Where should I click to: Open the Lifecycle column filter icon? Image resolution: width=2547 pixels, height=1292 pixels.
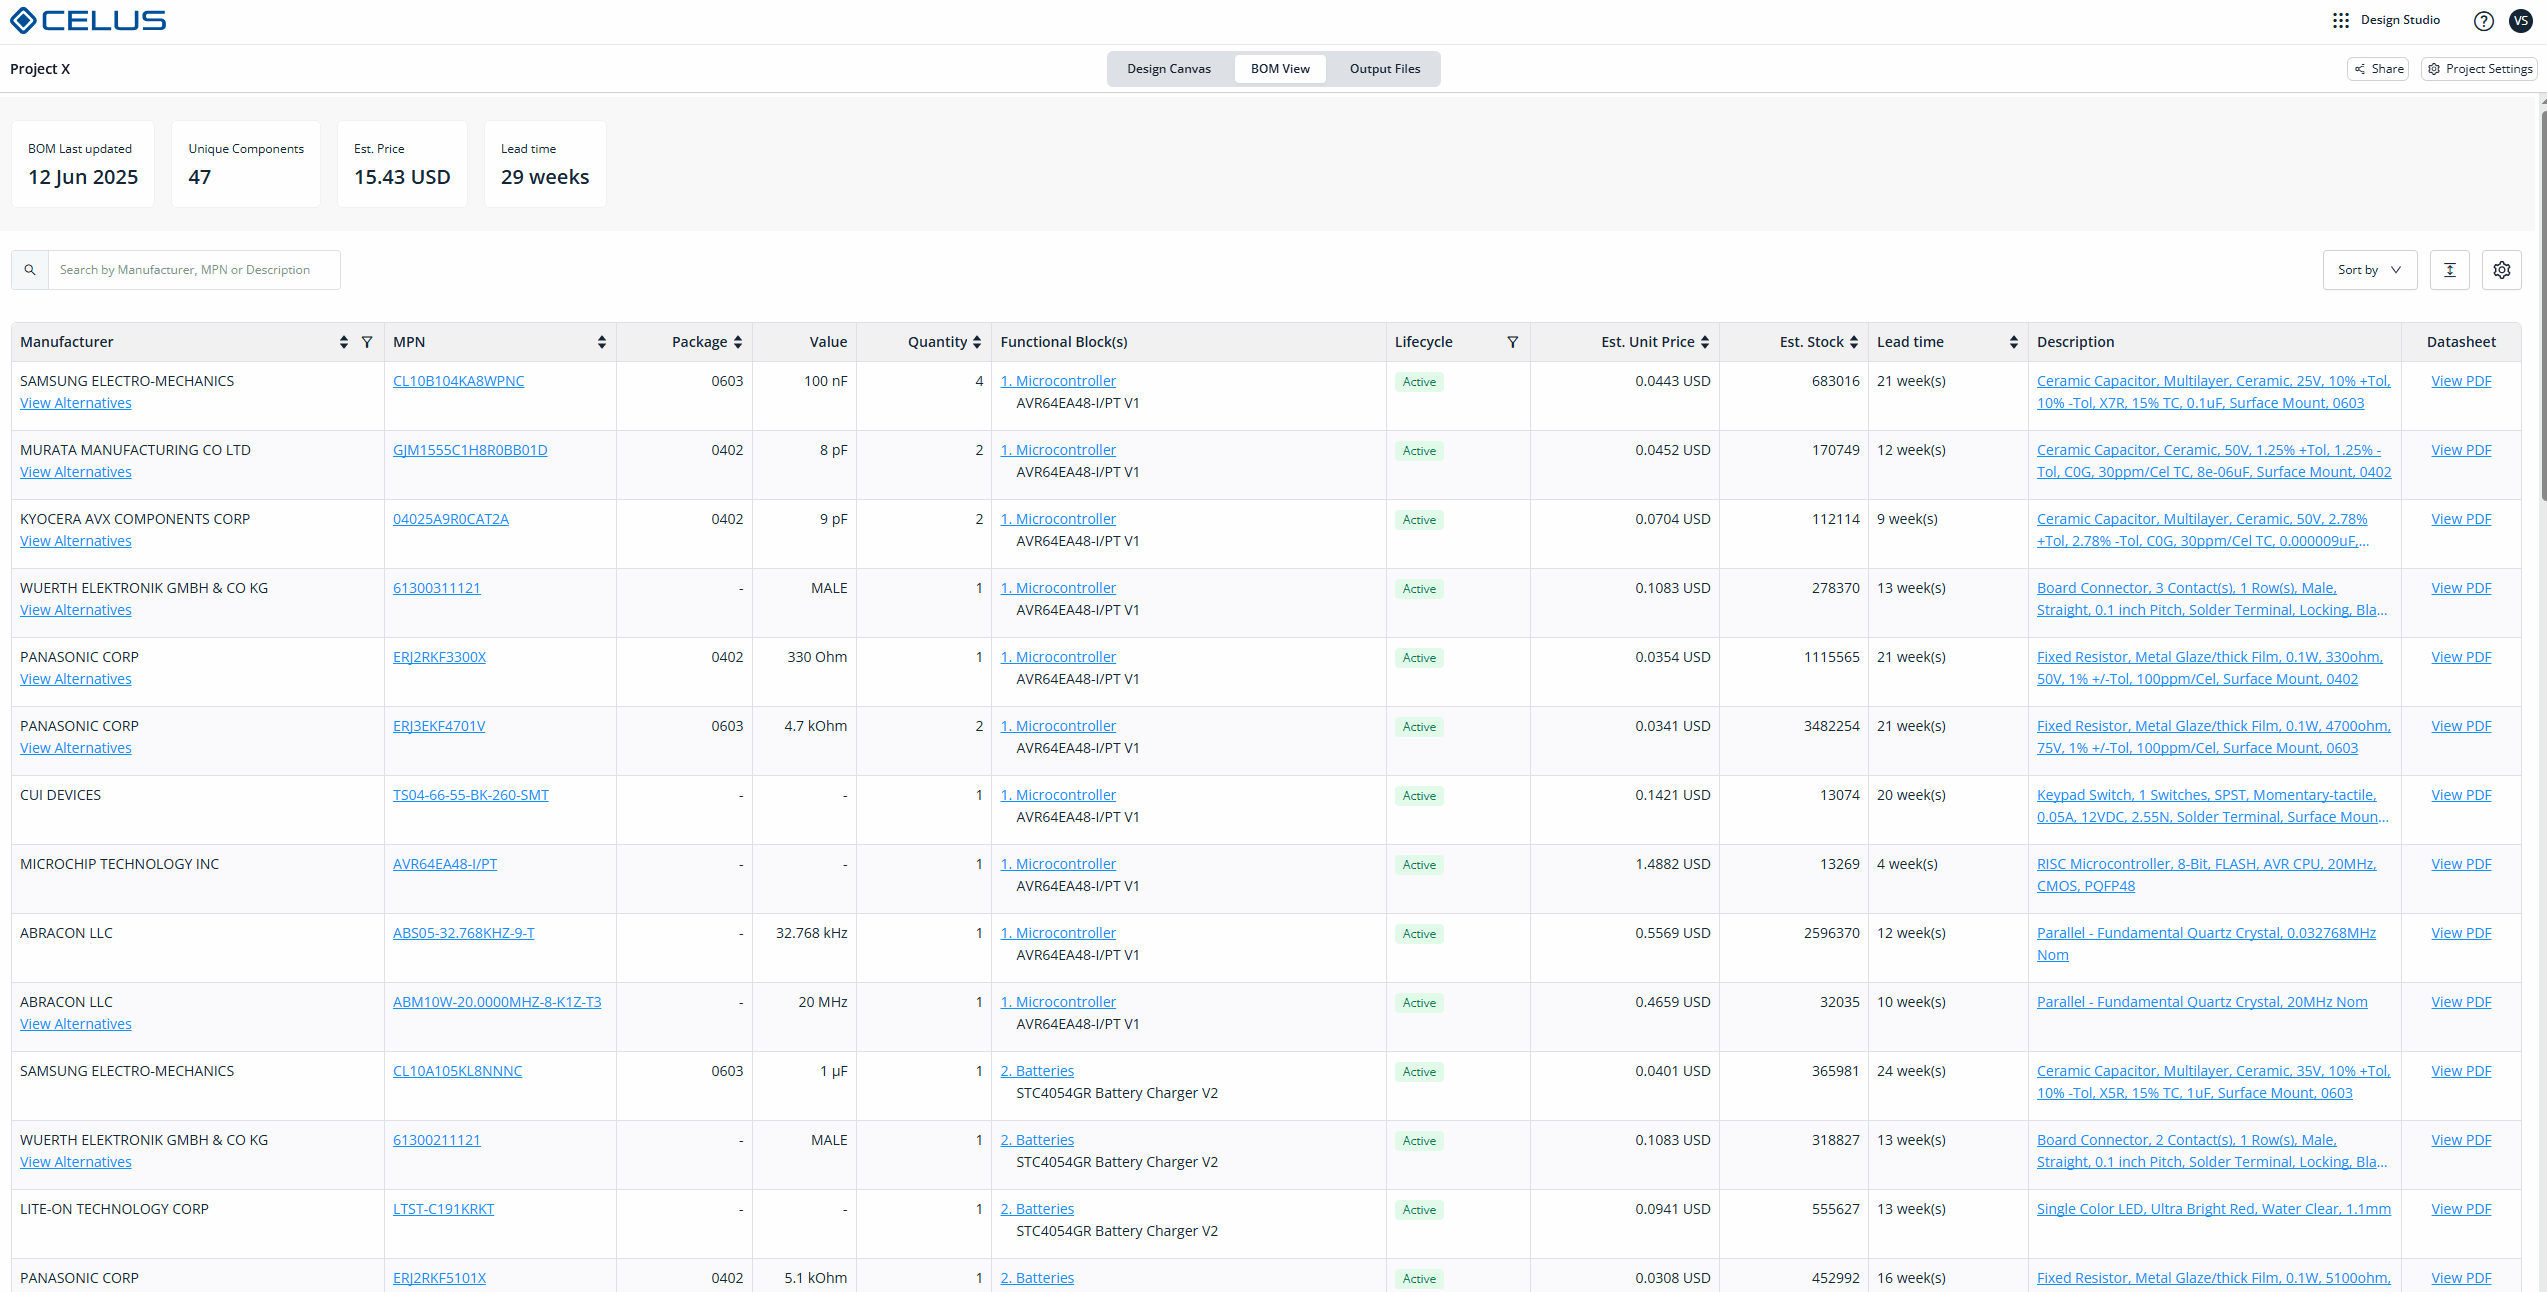click(1512, 342)
